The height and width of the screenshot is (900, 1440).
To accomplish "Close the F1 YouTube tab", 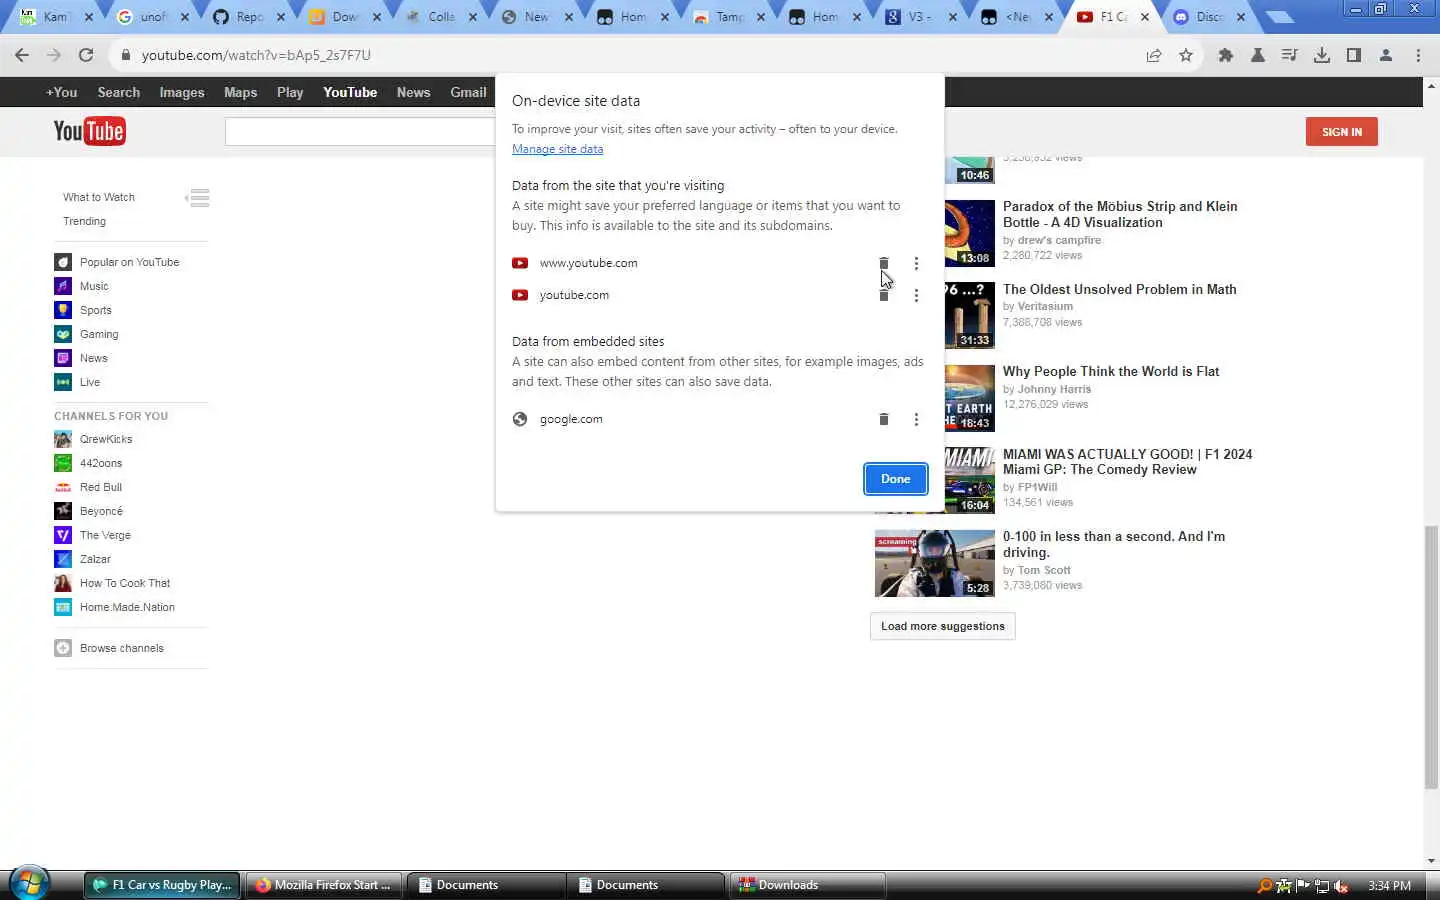I will coord(1145,17).
